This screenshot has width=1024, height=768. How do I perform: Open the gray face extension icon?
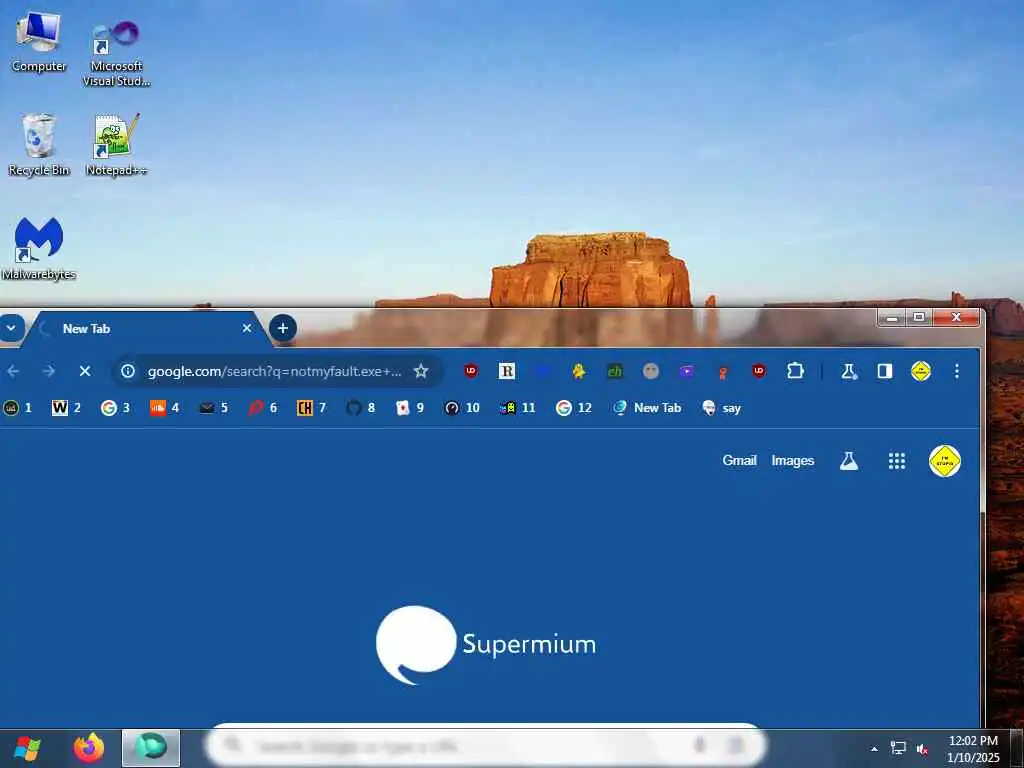pos(650,371)
